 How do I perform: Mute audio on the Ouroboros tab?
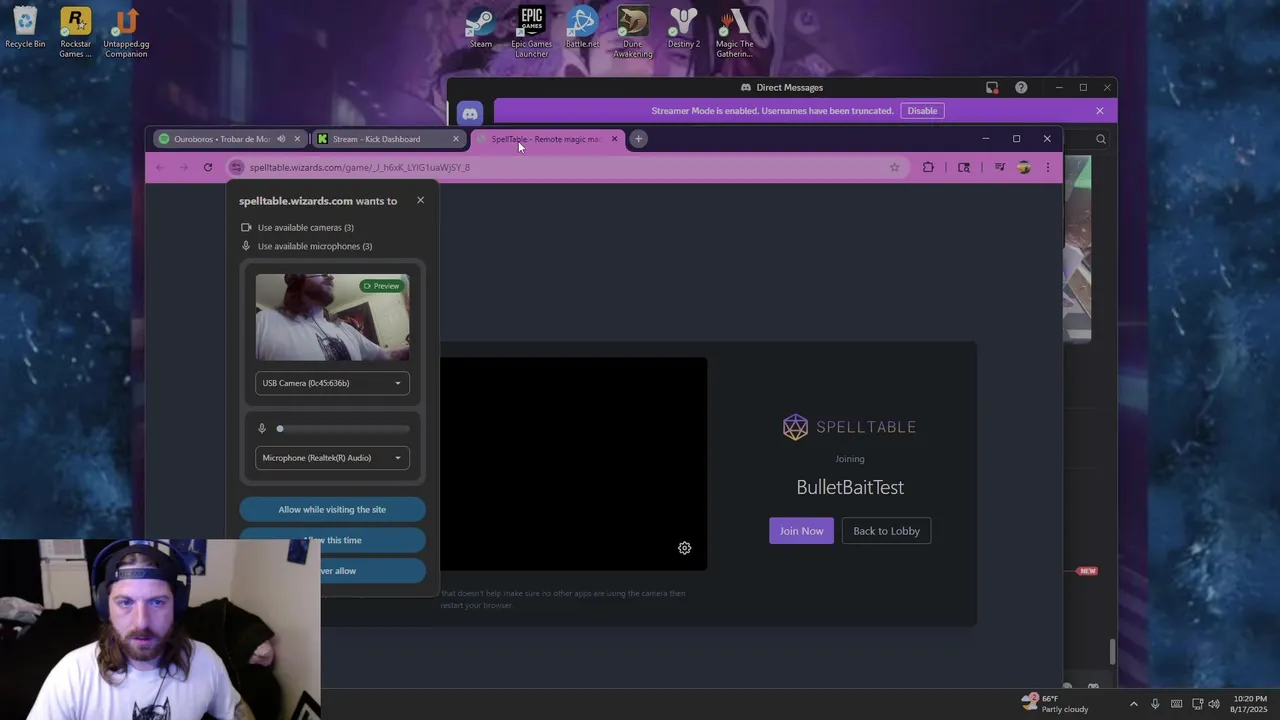click(281, 139)
